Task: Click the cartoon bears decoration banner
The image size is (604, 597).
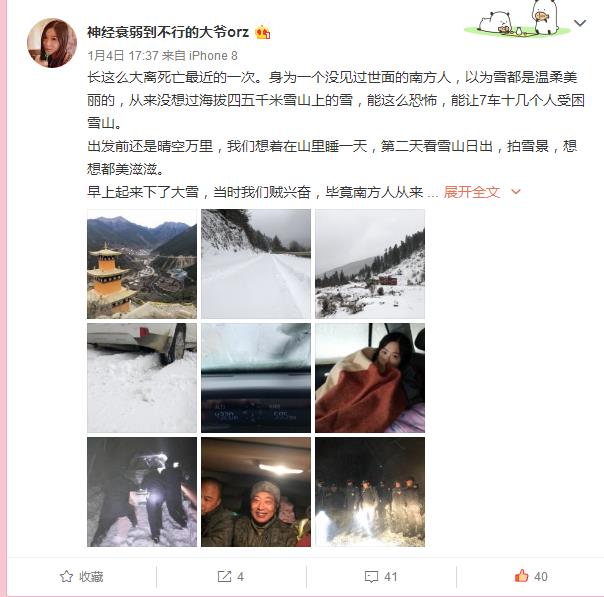Action: 516,19
